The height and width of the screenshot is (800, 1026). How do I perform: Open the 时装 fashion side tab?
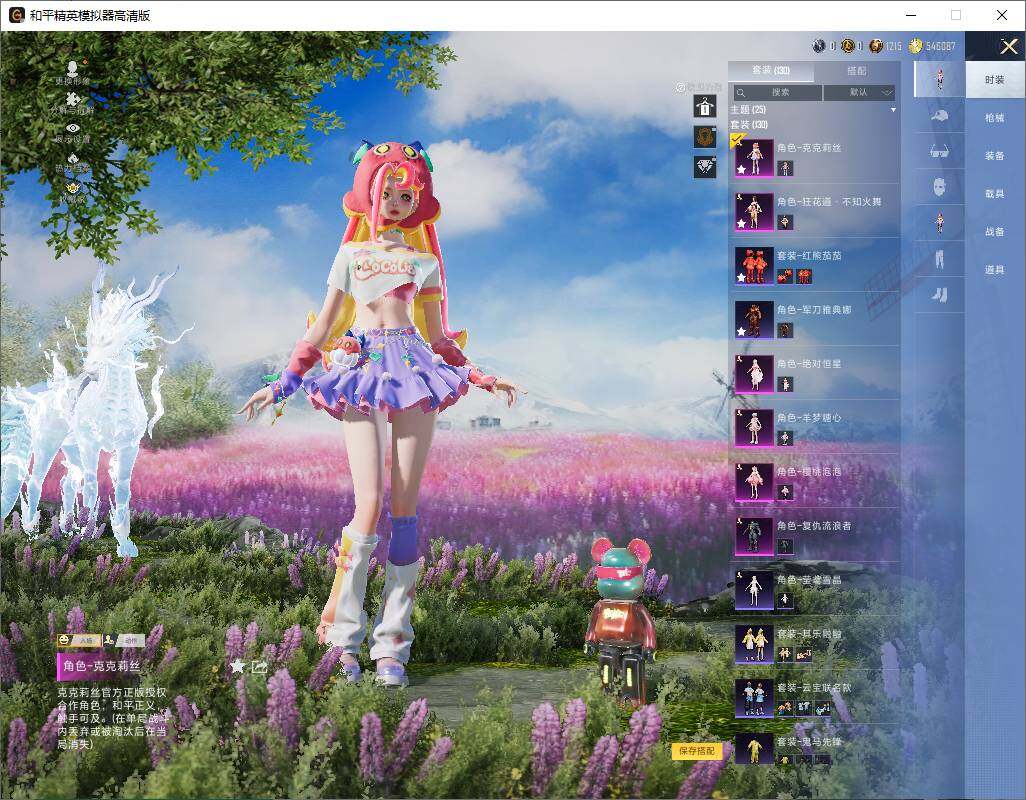tap(995, 80)
